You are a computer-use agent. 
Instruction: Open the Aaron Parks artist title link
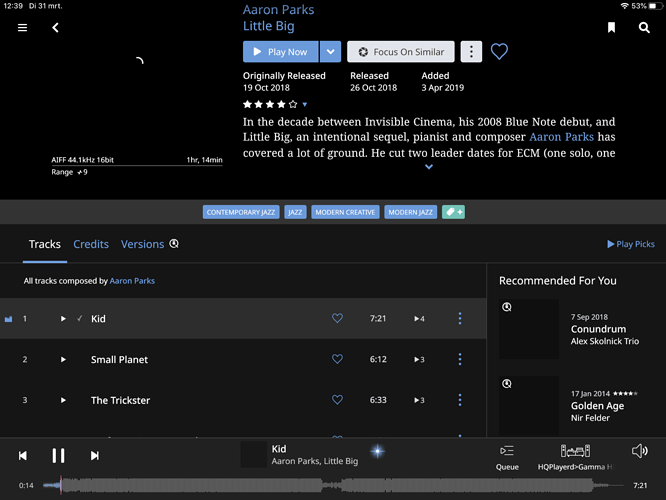click(278, 10)
